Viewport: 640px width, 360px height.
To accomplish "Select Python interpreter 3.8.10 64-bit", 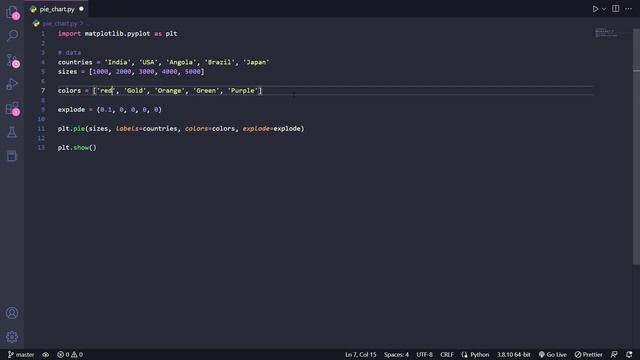I will pyautogui.click(x=513, y=355).
